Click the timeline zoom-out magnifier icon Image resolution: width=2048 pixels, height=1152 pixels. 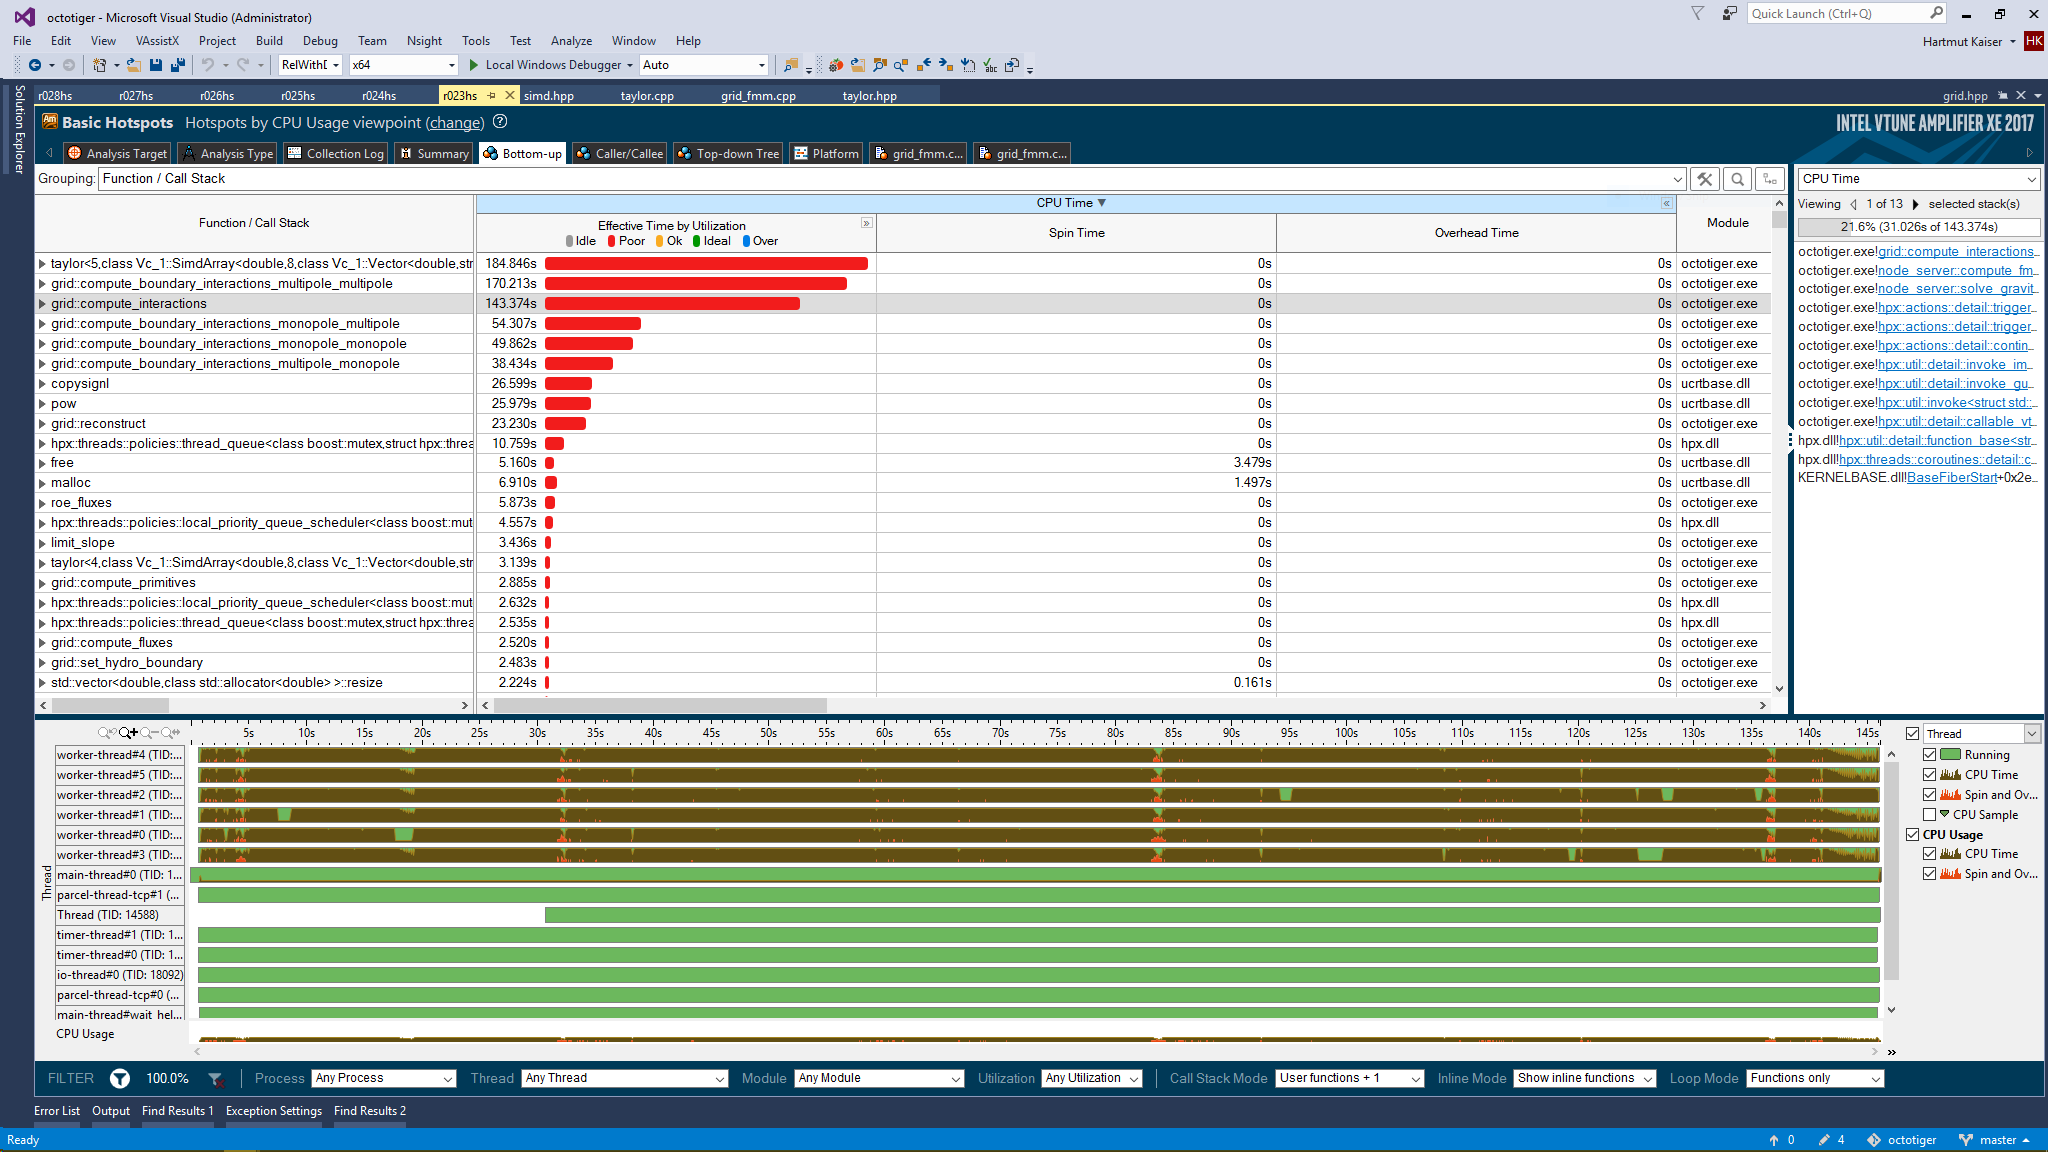(150, 733)
